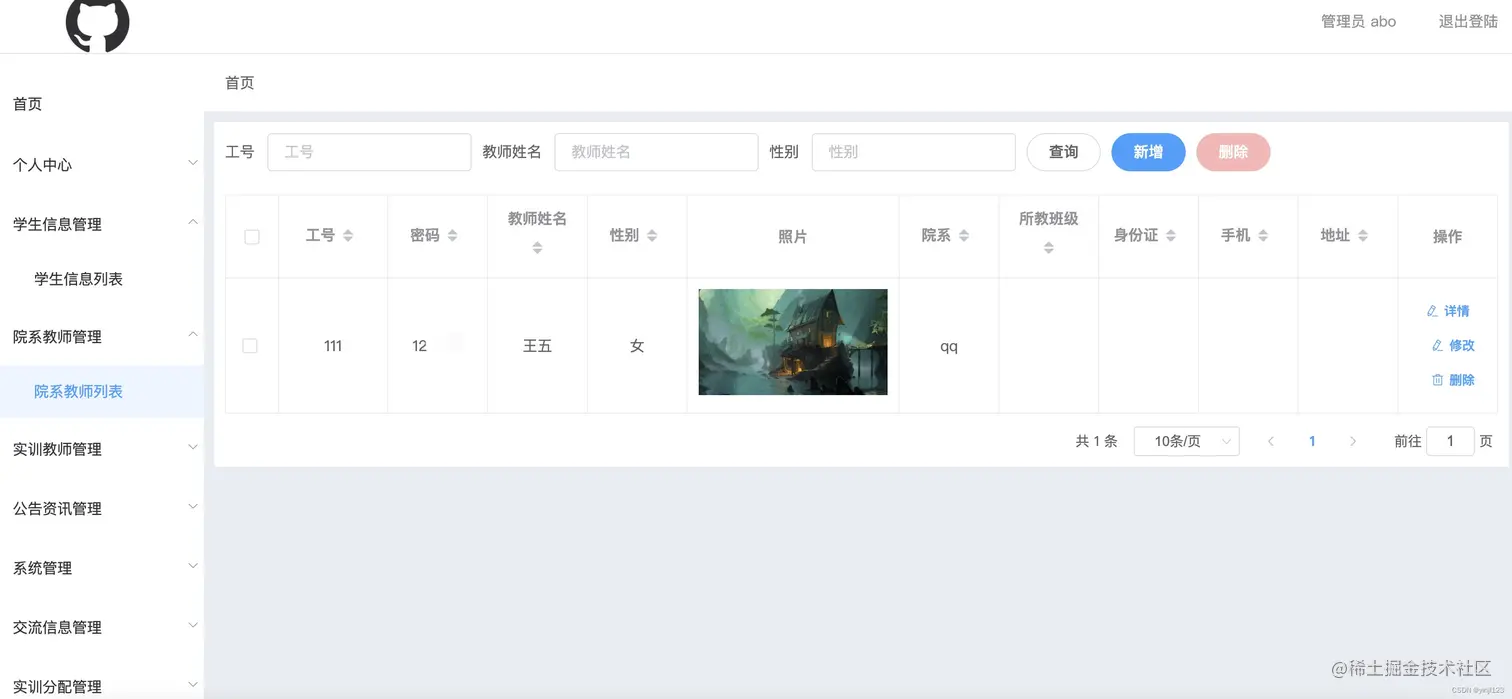The image size is (1512, 699).
Task: Focus the 性别 search field
Action: coord(913,152)
